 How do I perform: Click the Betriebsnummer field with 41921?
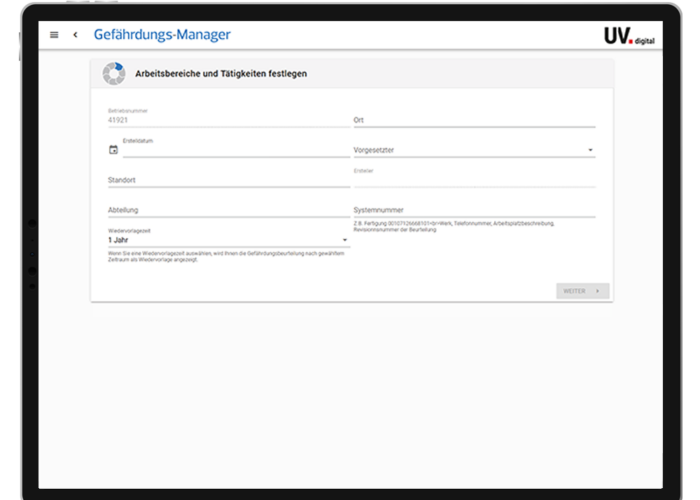pos(229,117)
